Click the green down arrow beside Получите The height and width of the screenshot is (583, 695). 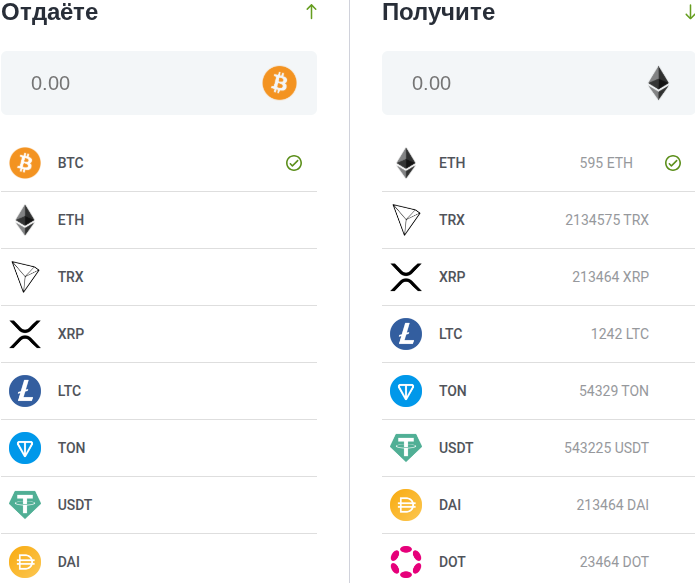[689, 12]
